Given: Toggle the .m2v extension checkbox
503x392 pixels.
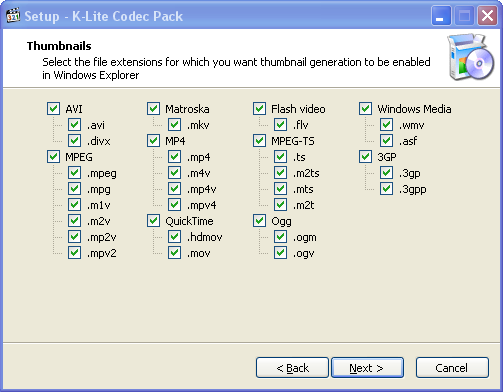Looking at the screenshot, I should point(74,221).
